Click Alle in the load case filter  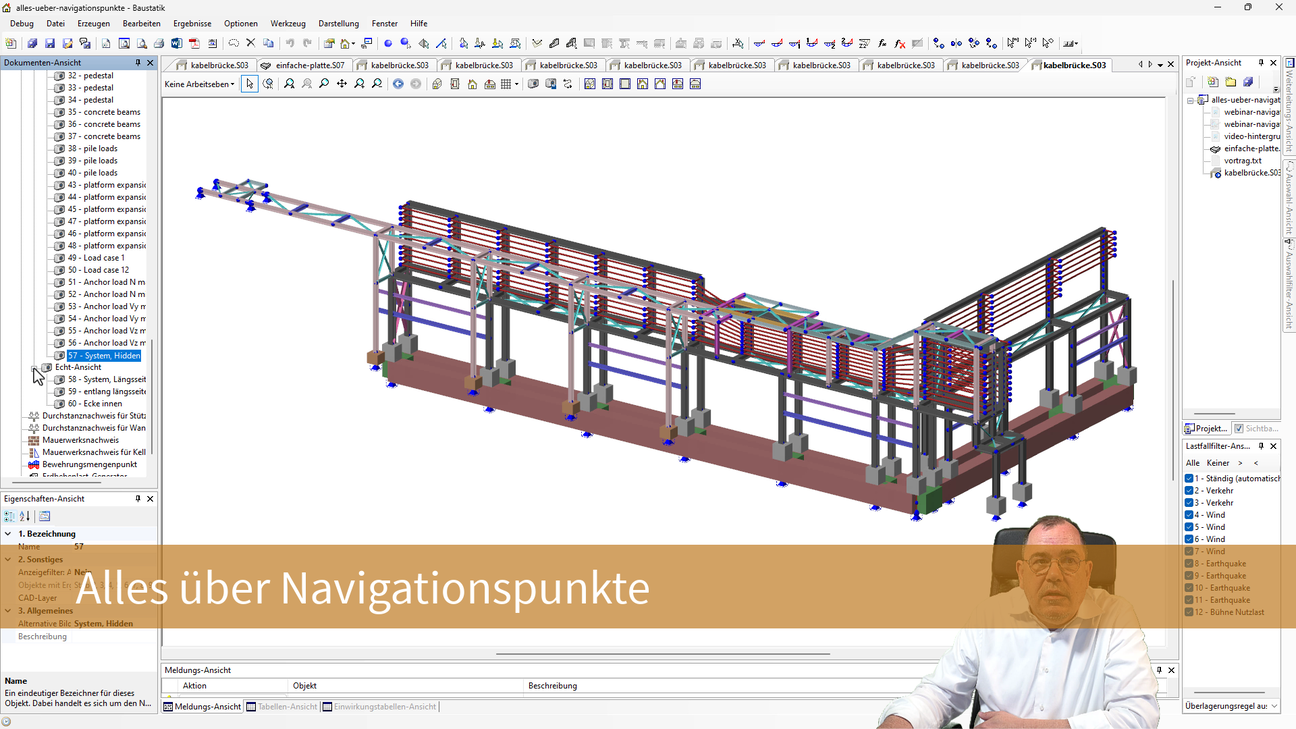coord(1192,463)
